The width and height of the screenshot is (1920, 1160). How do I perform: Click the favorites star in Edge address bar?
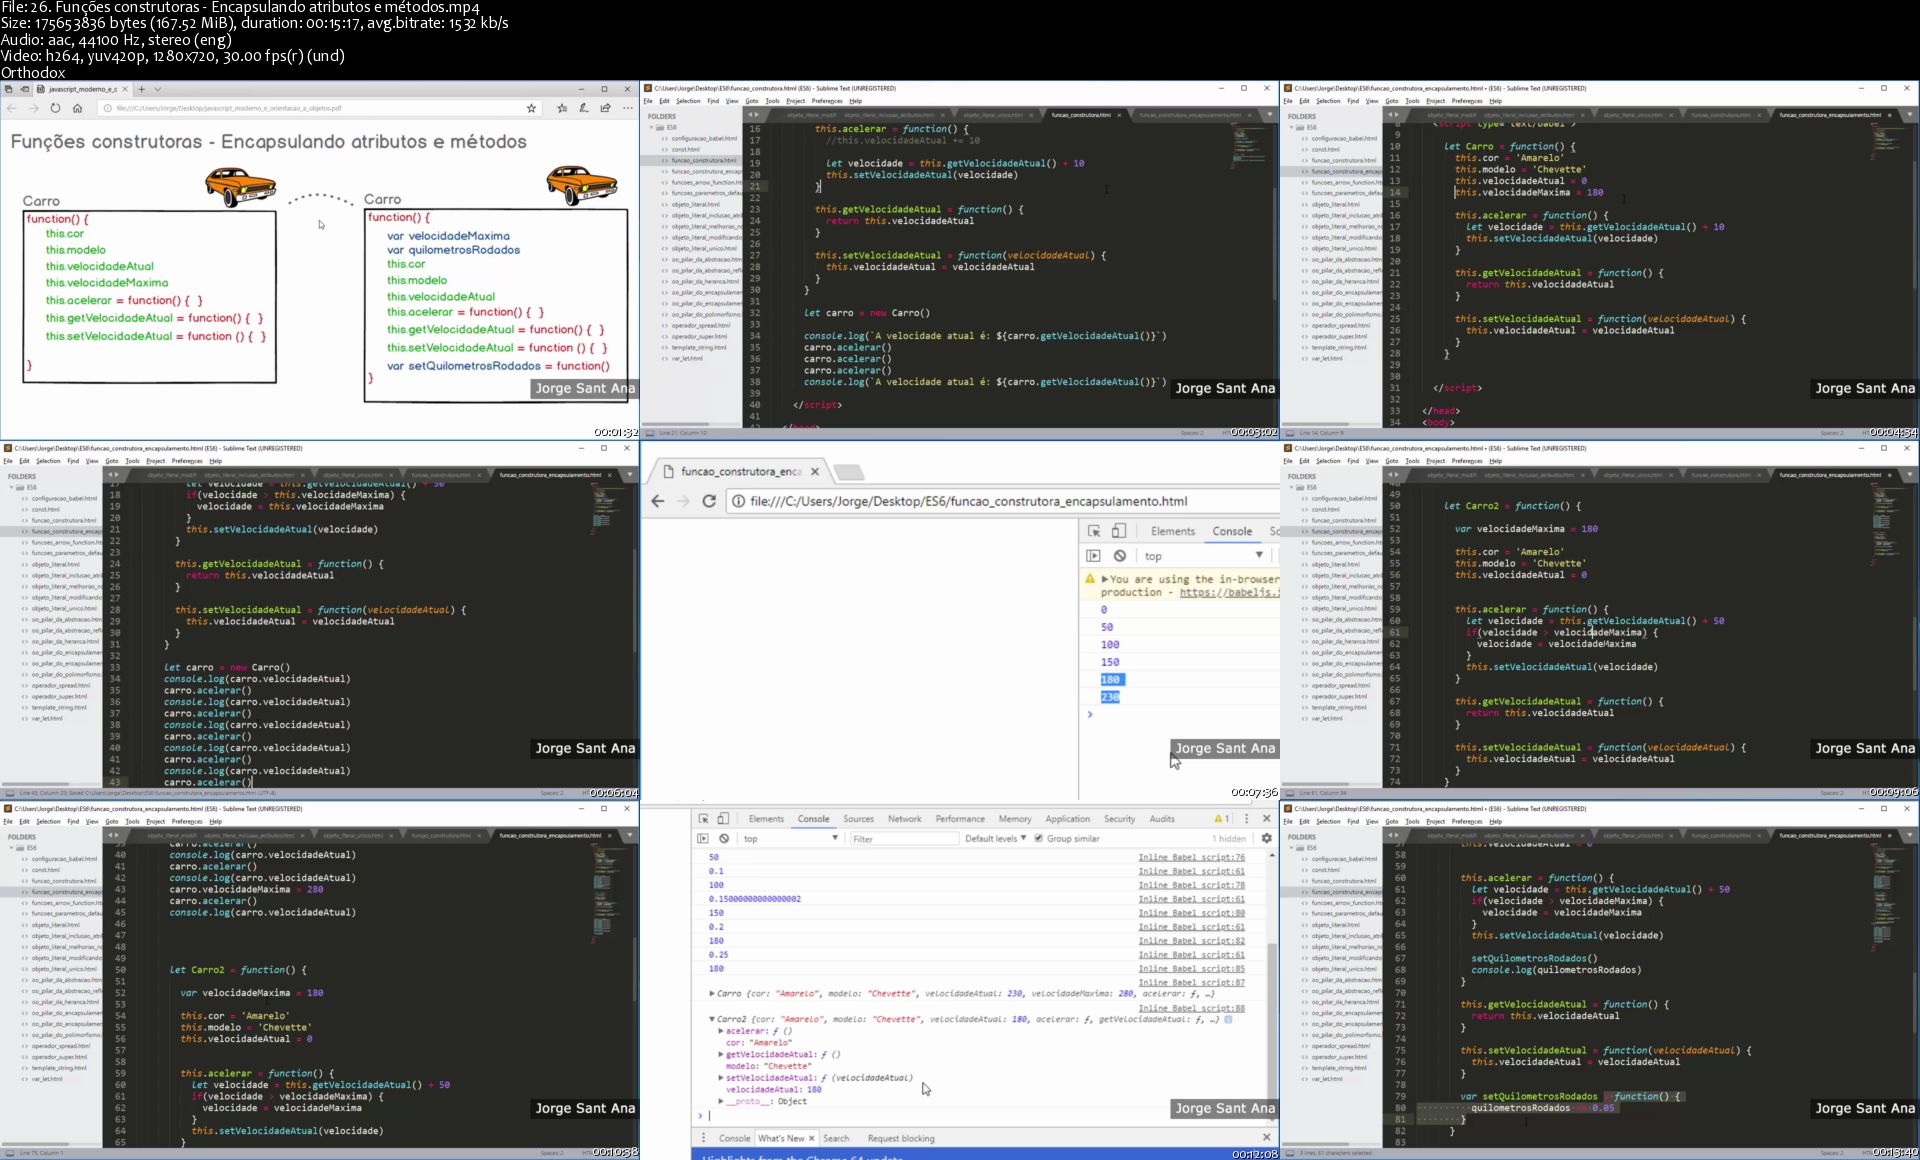pyautogui.click(x=531, y=108)
